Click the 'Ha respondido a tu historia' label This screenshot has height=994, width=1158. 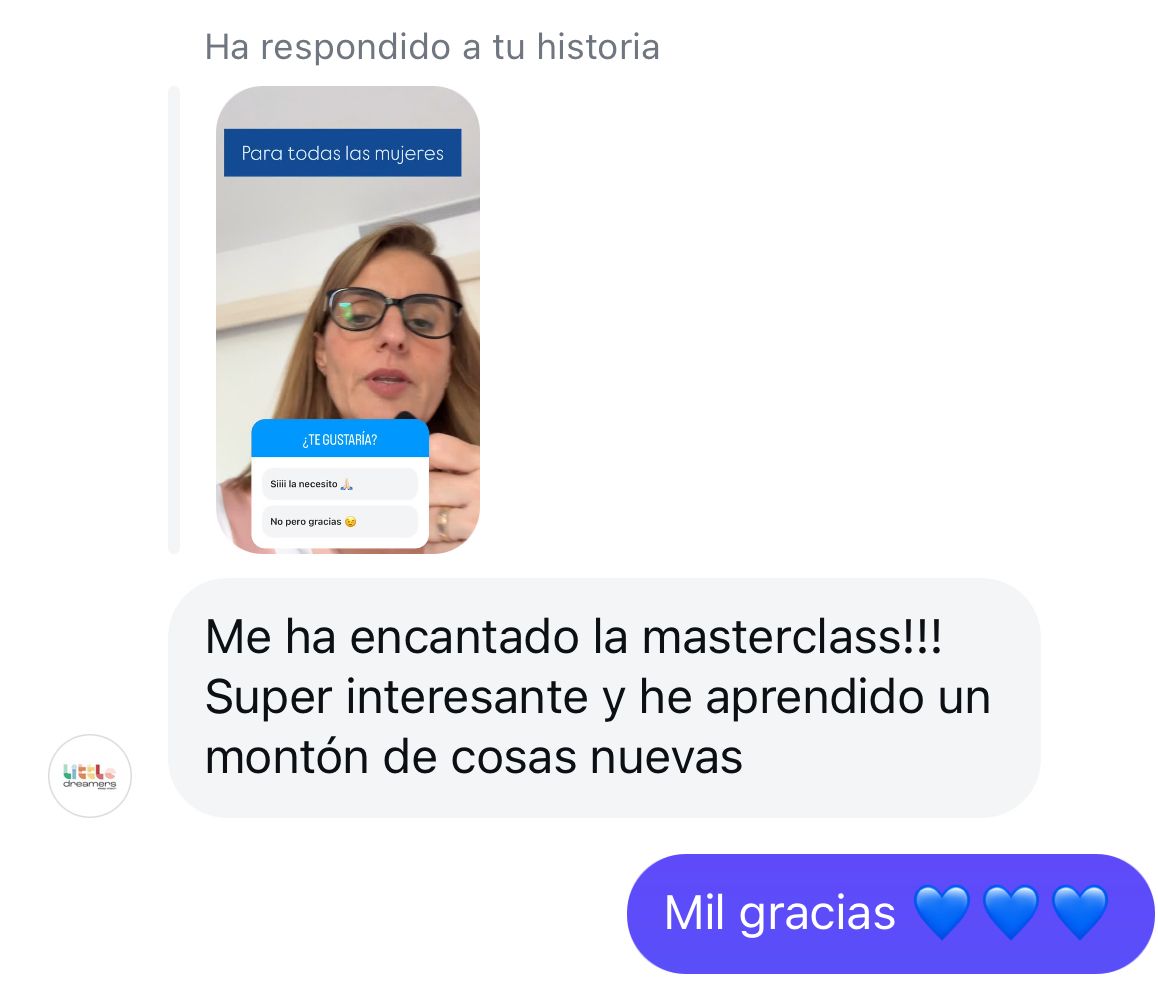pos(432,47)
